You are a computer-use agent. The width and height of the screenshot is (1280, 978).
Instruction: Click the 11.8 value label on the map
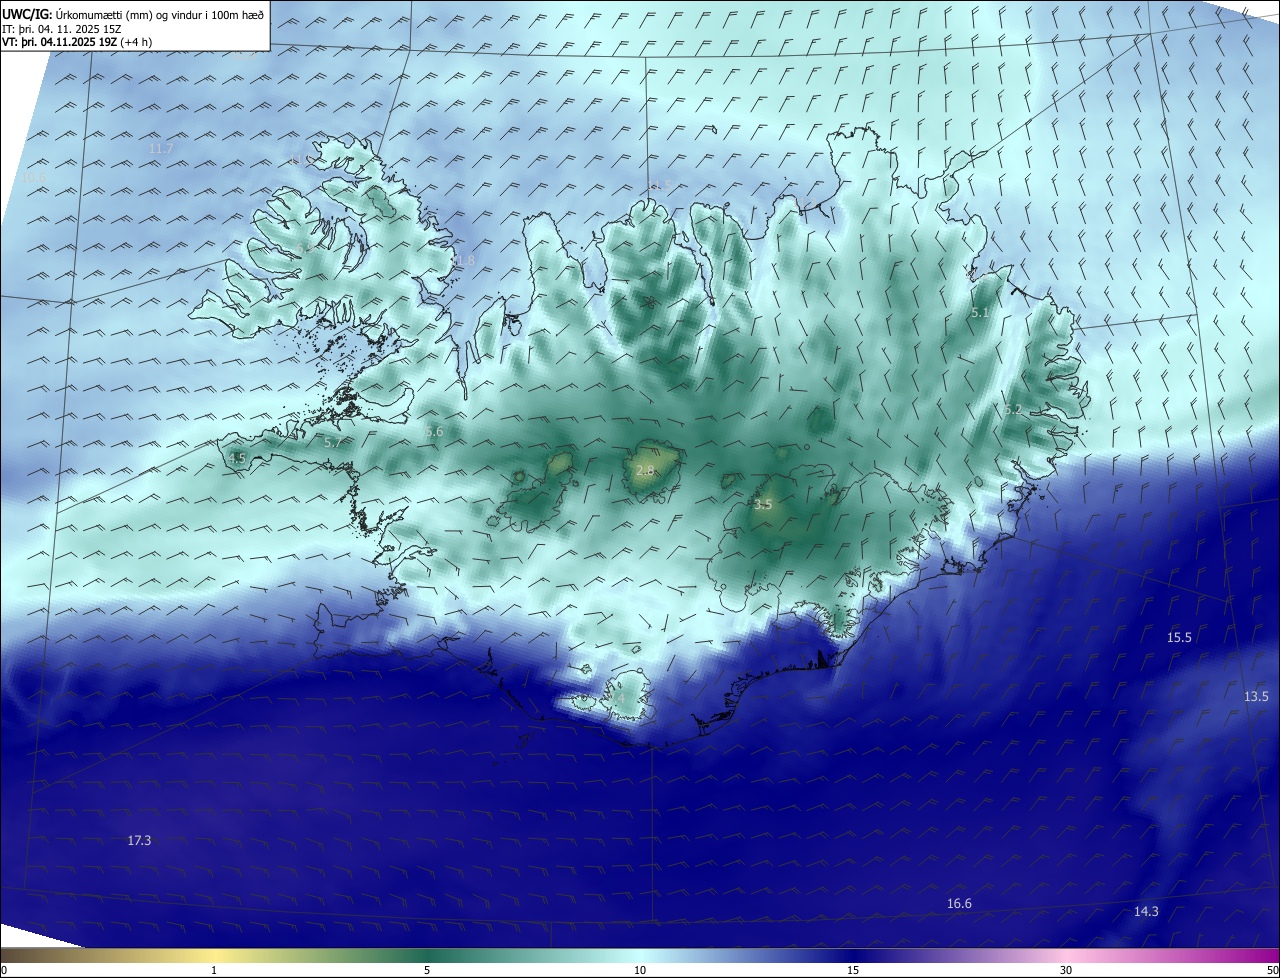click(x=462, y=261)
